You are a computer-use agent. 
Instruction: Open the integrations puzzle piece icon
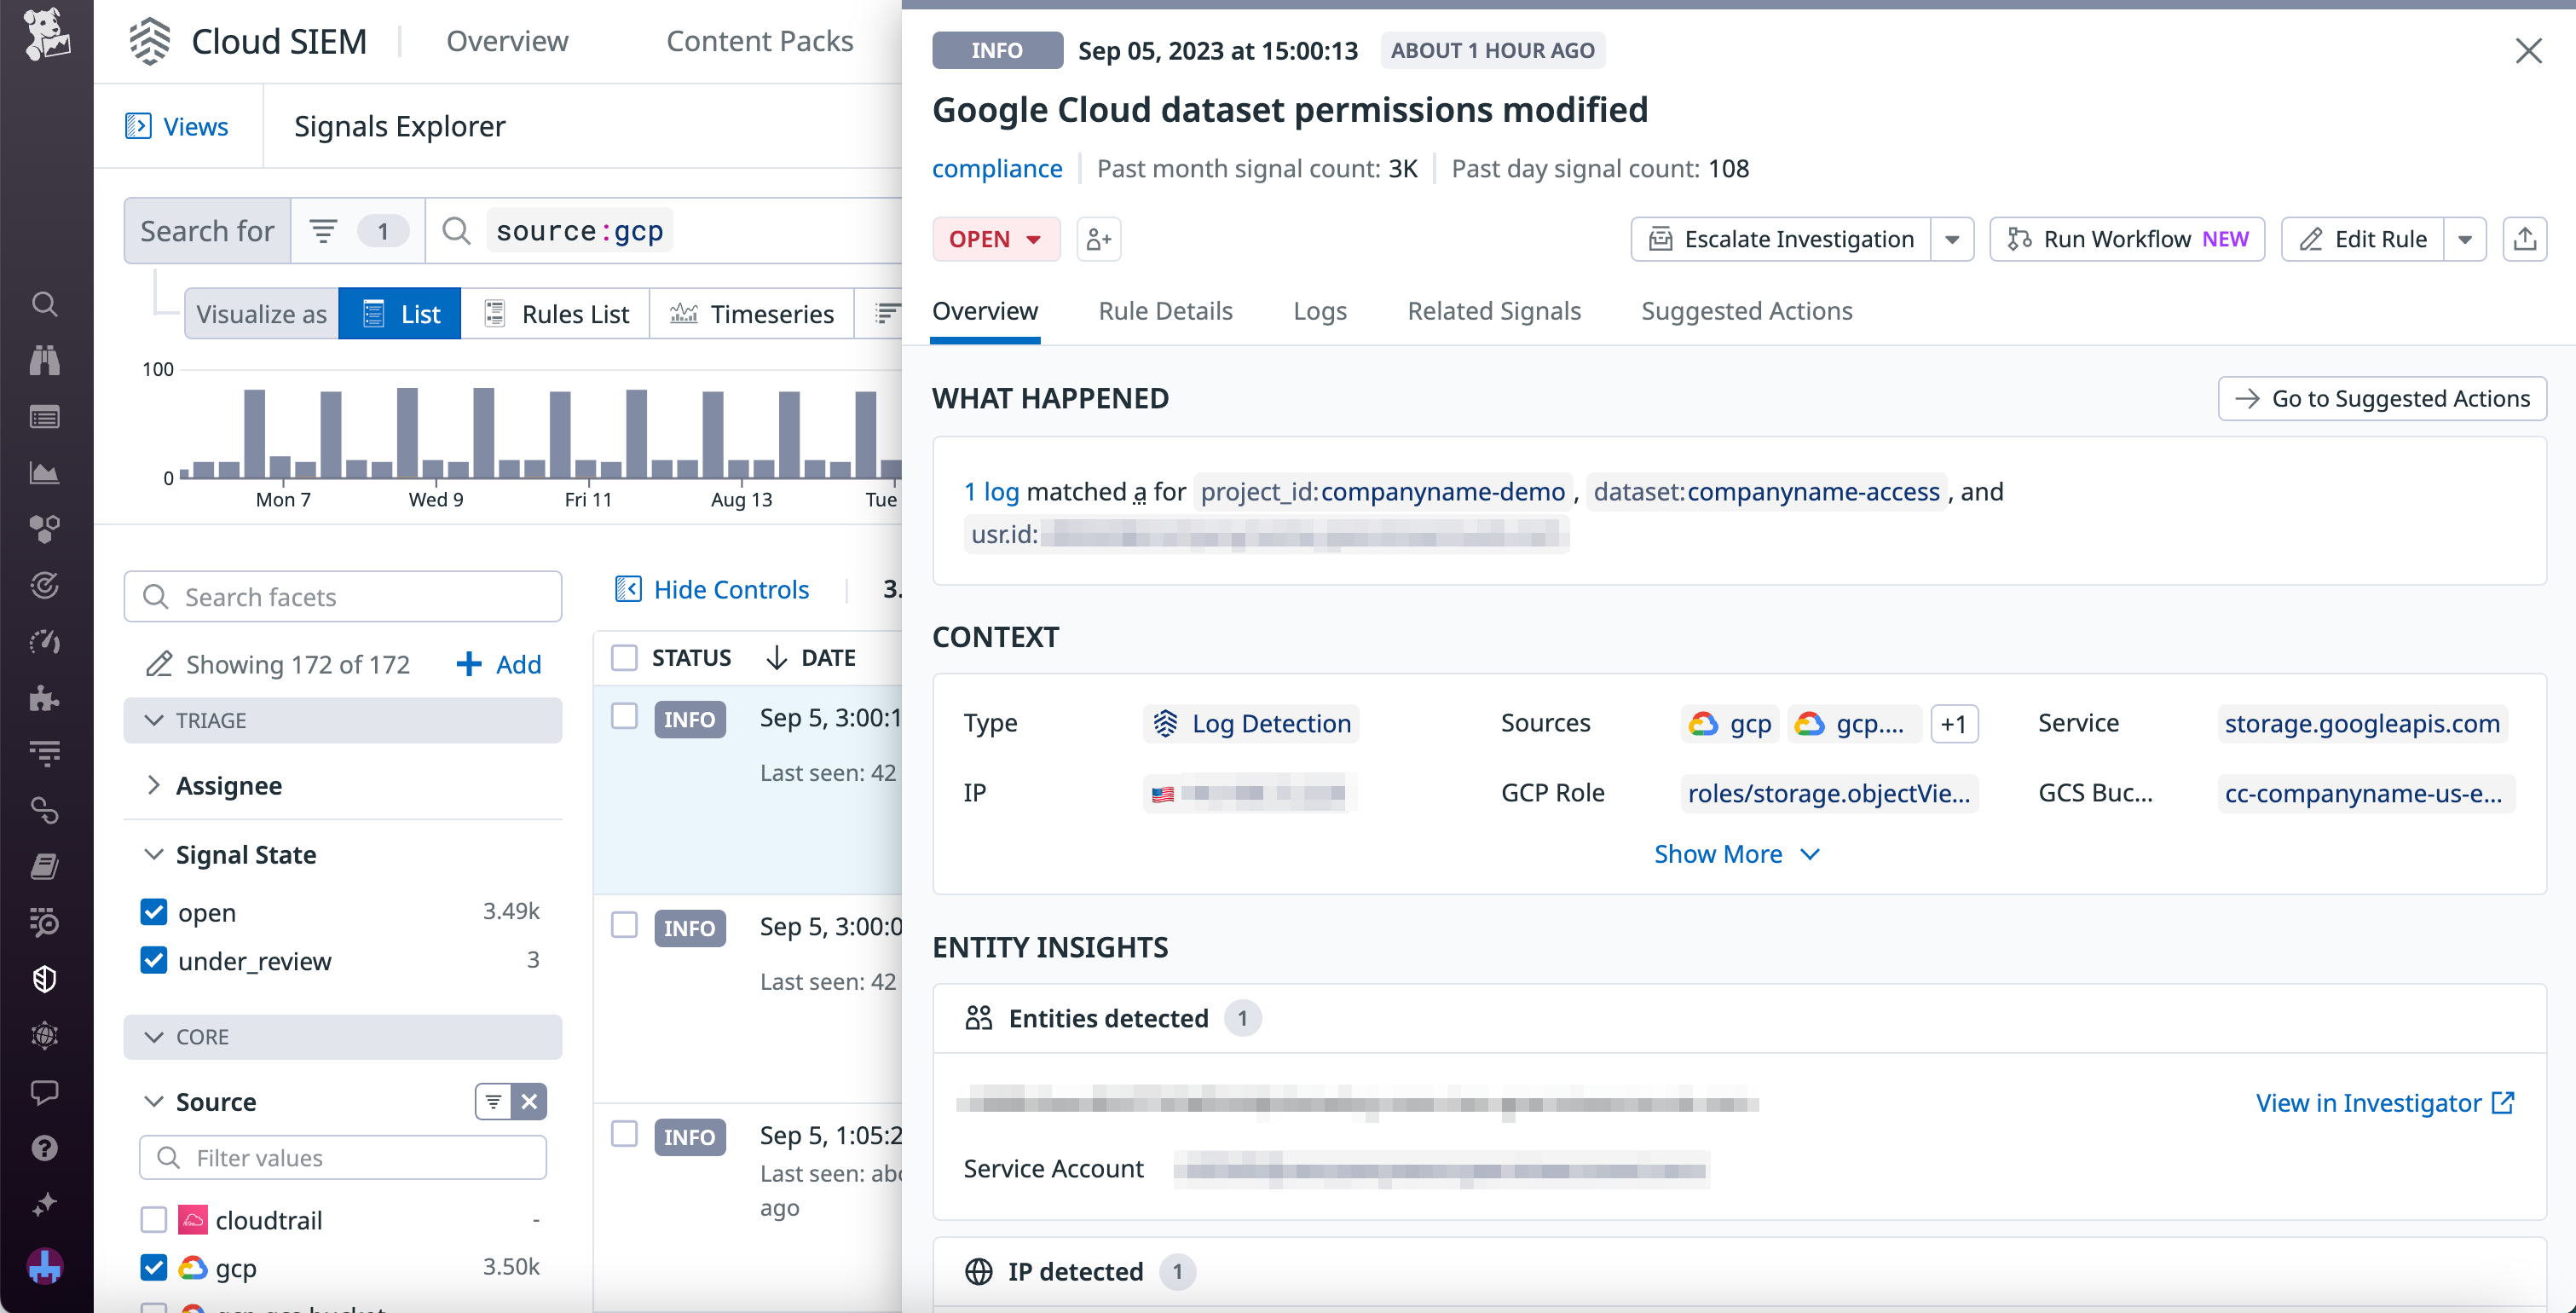coord(46,698)
